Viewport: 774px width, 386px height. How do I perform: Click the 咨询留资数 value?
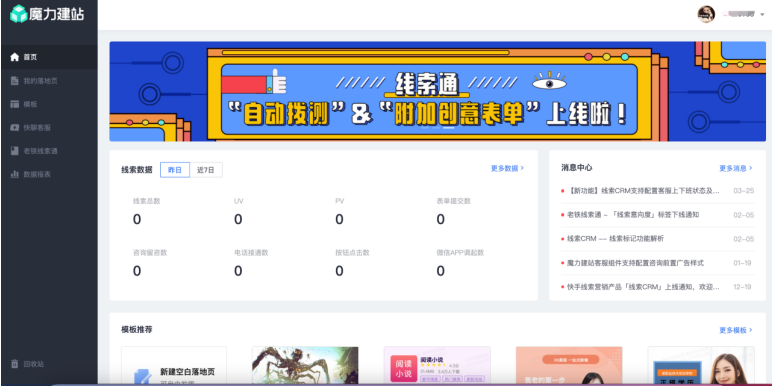(137, 271)
